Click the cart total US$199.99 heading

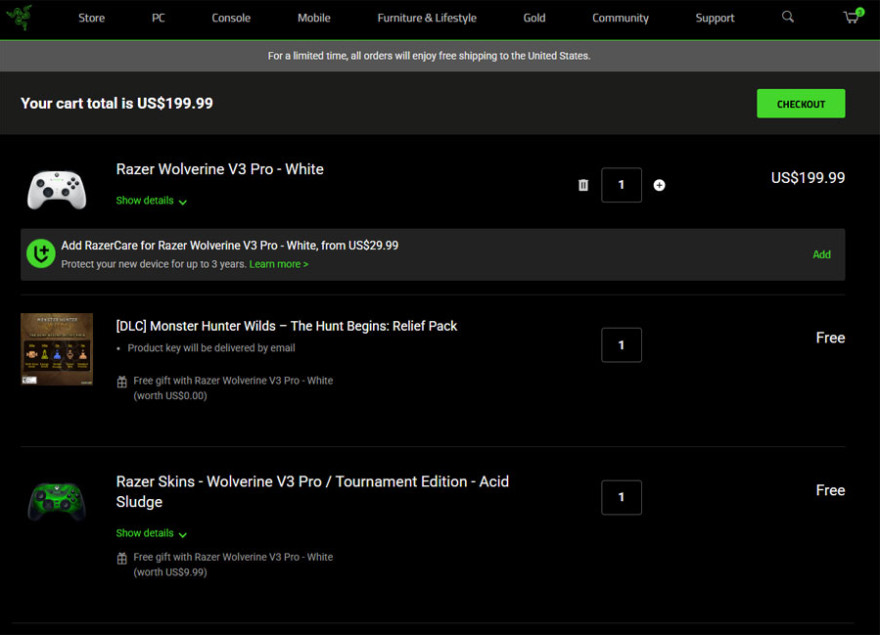pos(117,103)
